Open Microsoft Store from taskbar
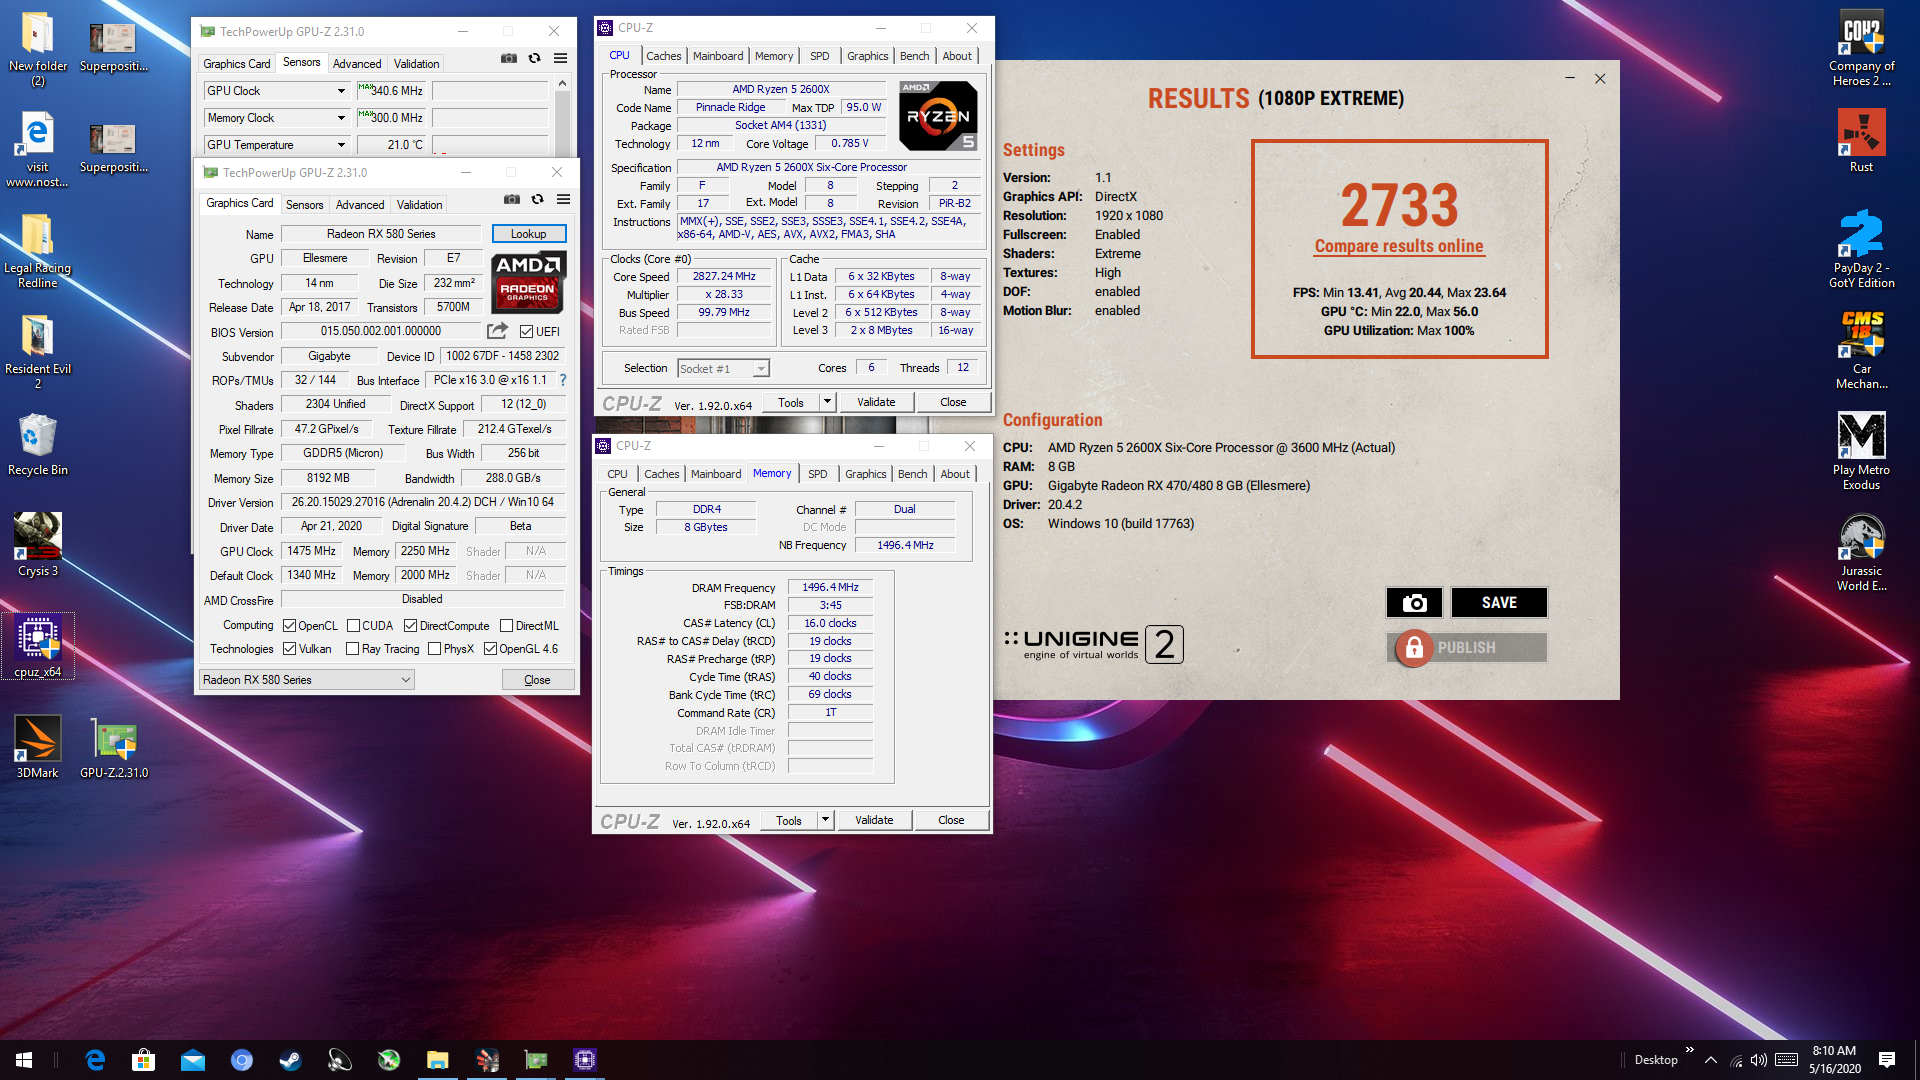1920x1080 pixels. coord(143,1060)
